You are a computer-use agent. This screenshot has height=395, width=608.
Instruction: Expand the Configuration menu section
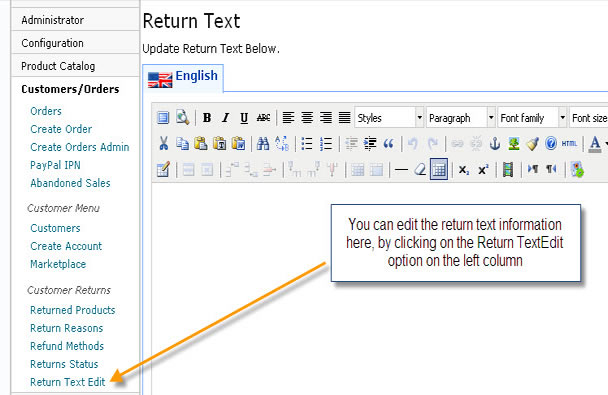75,43
